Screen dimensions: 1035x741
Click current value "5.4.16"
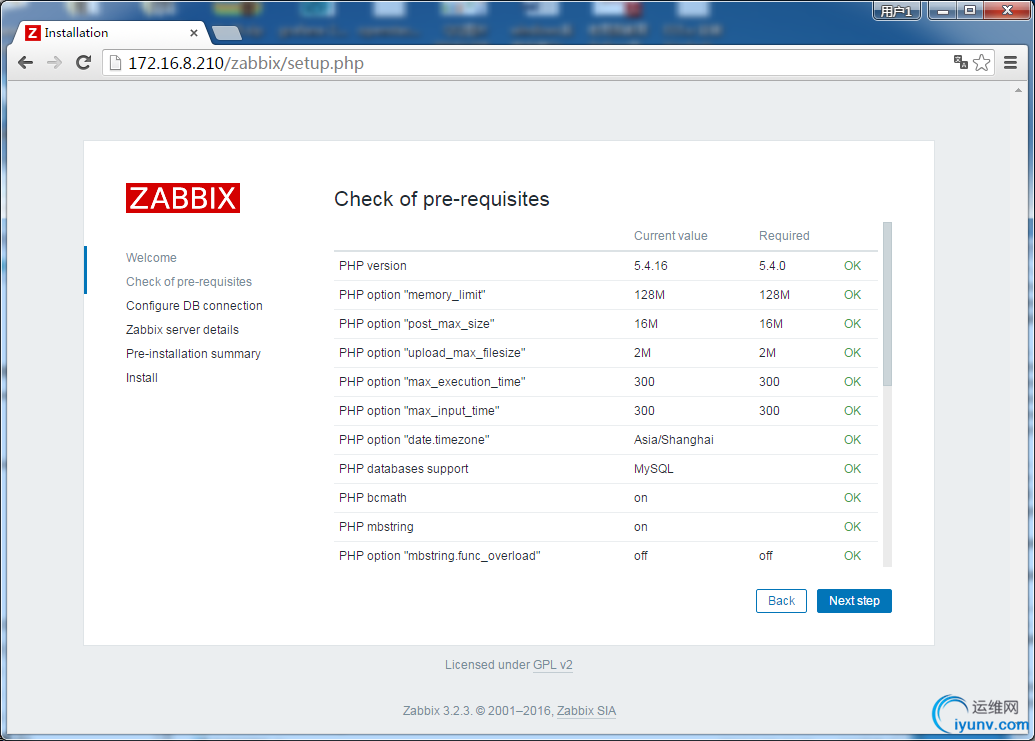[x=651, y=266]
